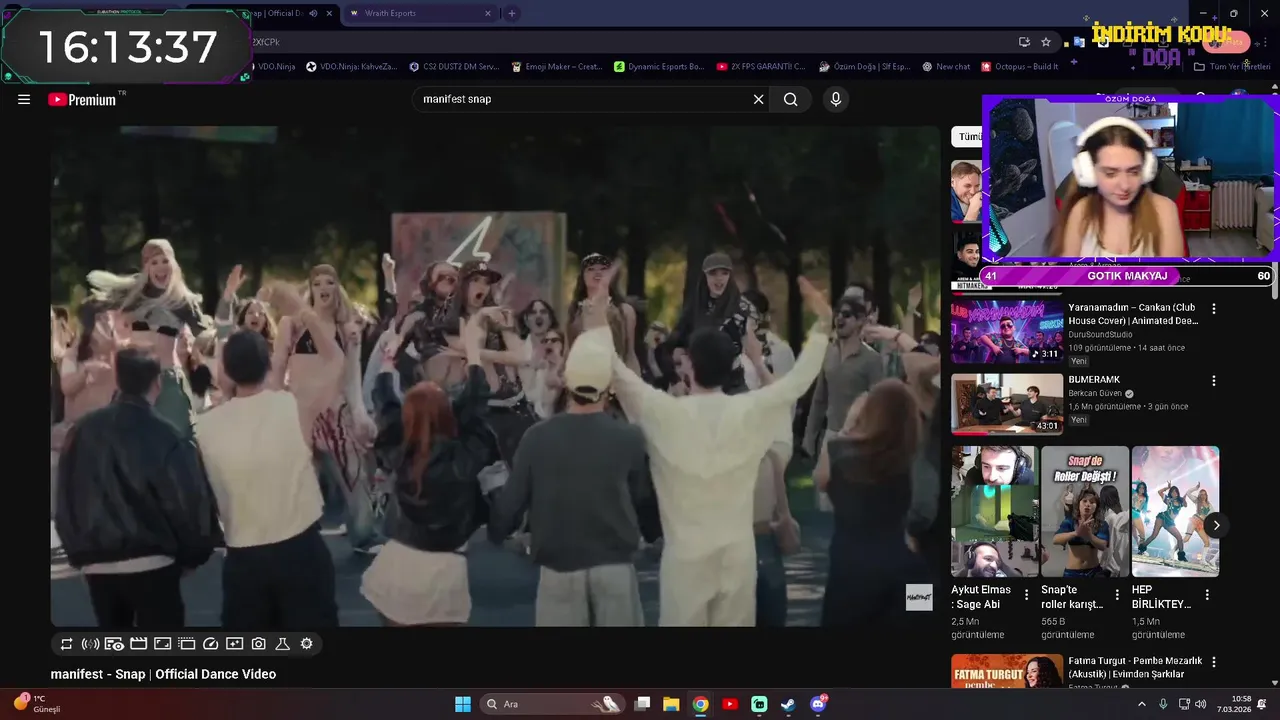Toggle cinema clapperboard mode icon
The width and height of the screenshot is (1280, 720).
(138, 644)
